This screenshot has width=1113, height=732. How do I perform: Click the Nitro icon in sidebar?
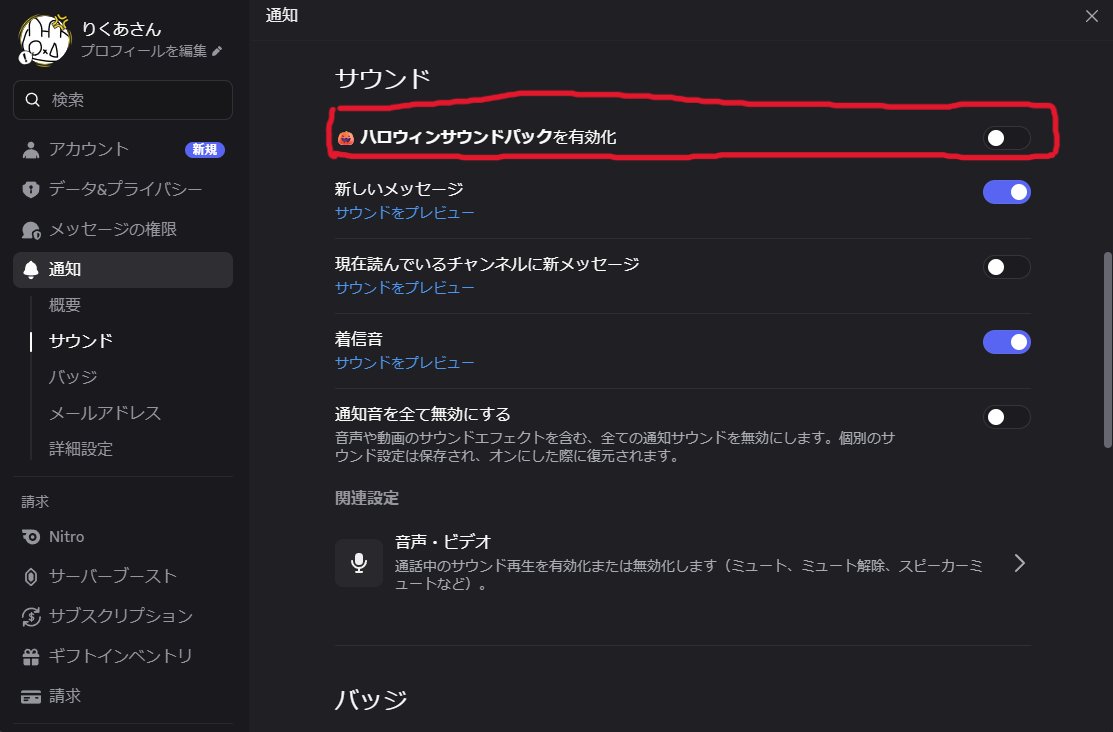click(31, 537)
